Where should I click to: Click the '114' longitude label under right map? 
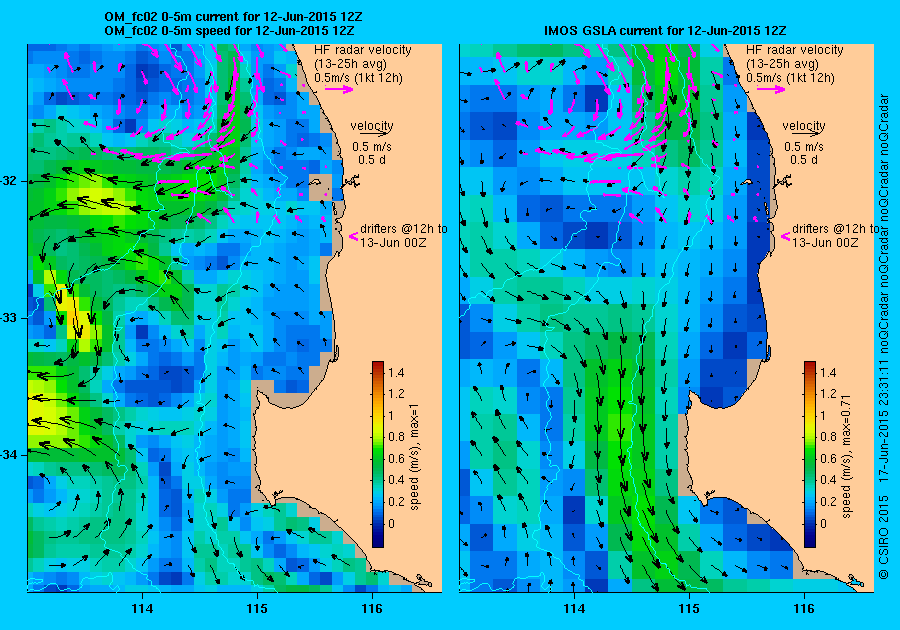575,608
